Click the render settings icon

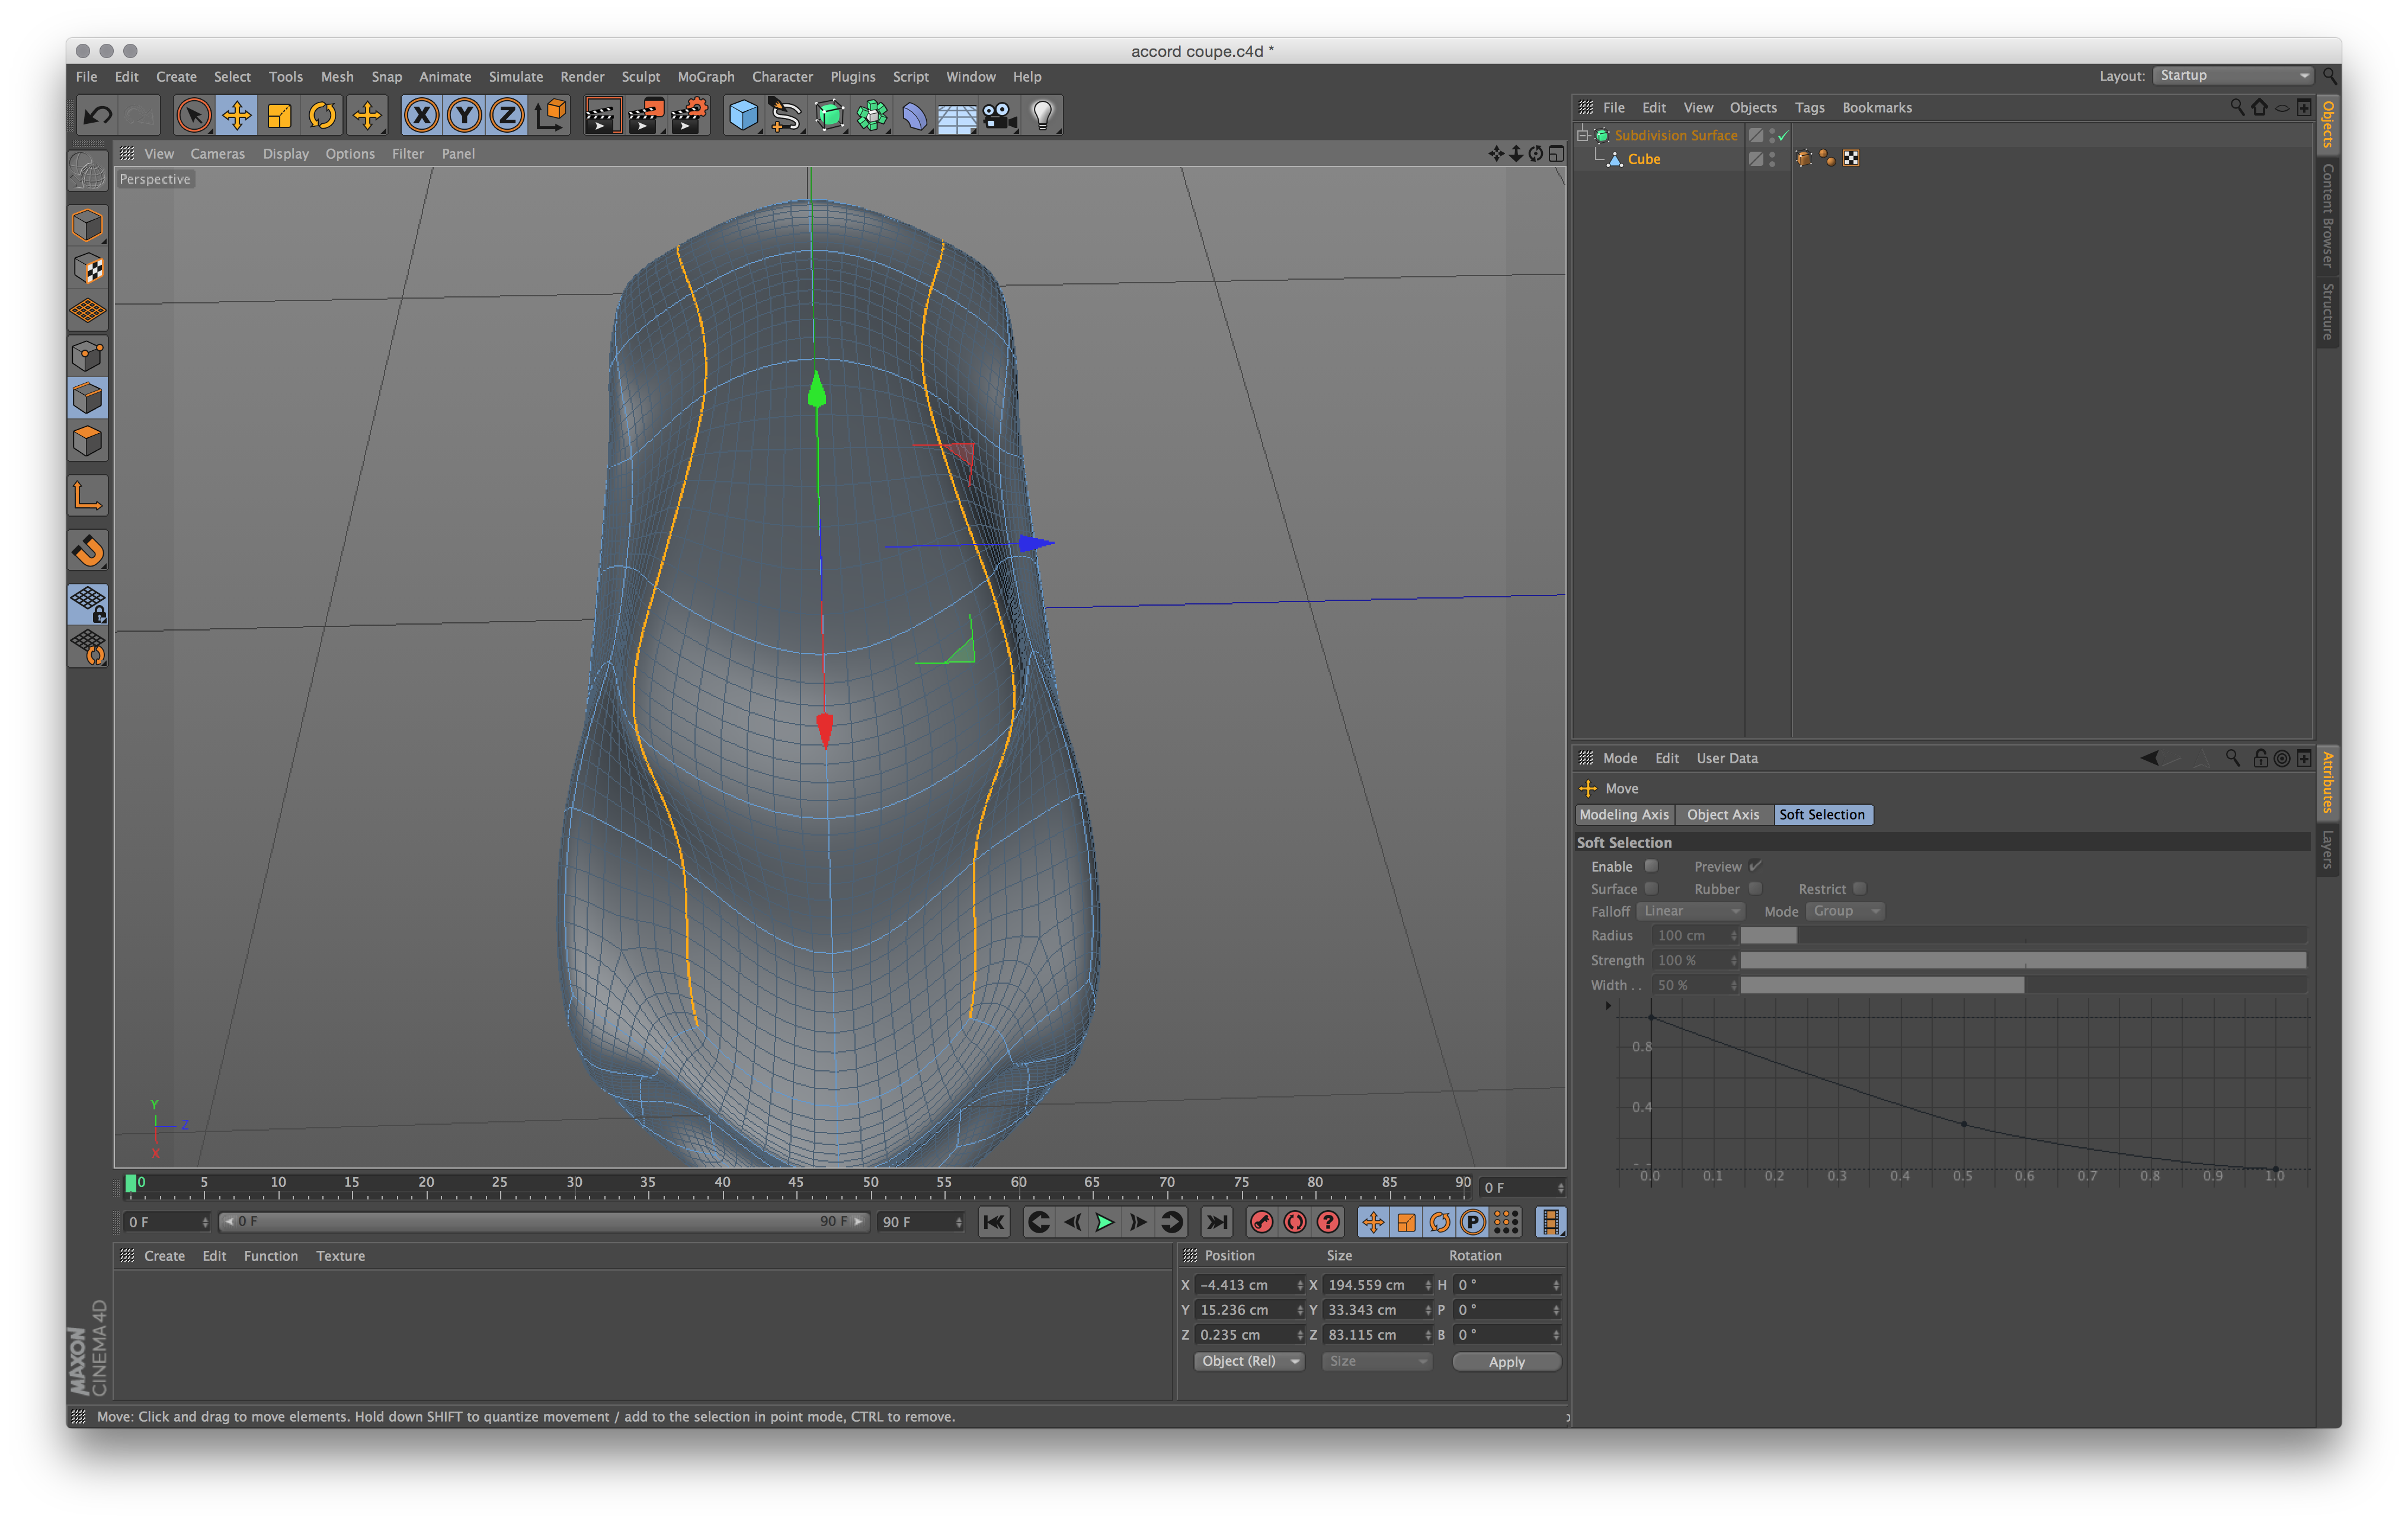[x=693, y=114]
